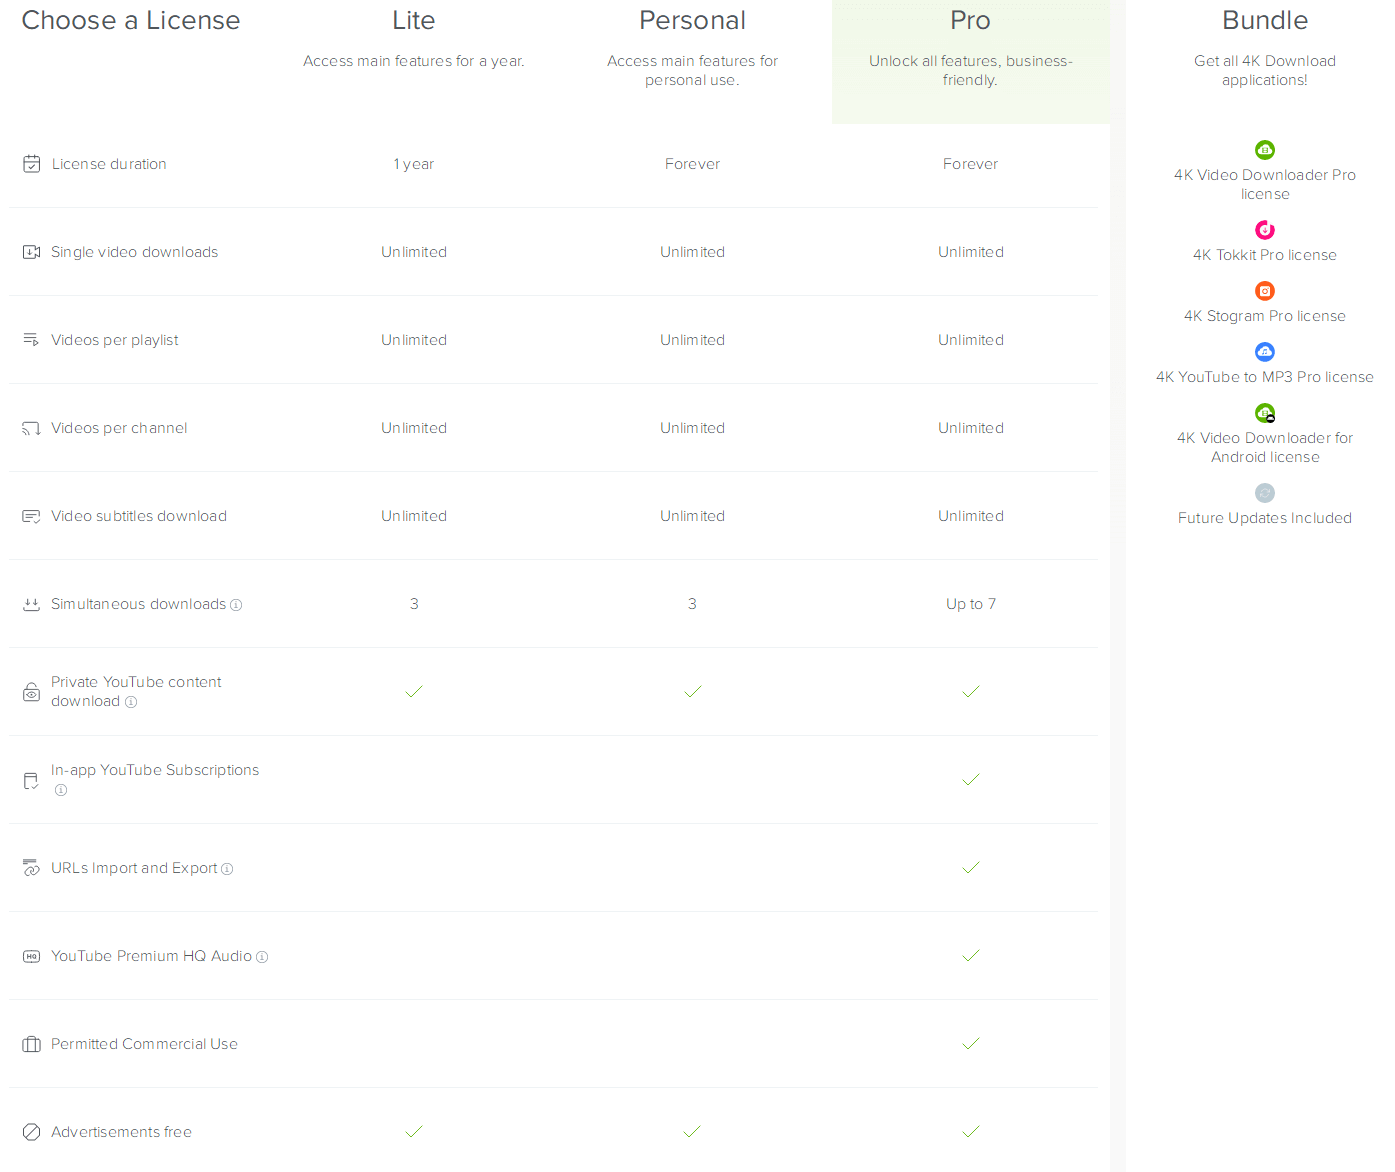The height and width of the screenshot is (1172, 1395).
Task: Open info tooltip under In-app YouTube Subscriptions
Action: click(x=61, y=790)
